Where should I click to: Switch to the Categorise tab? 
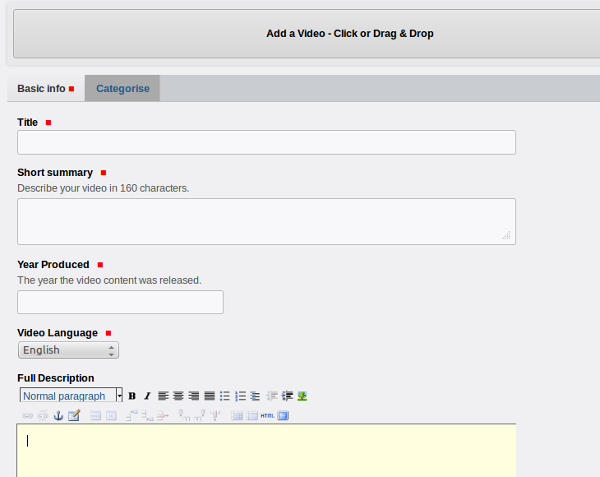122,88
